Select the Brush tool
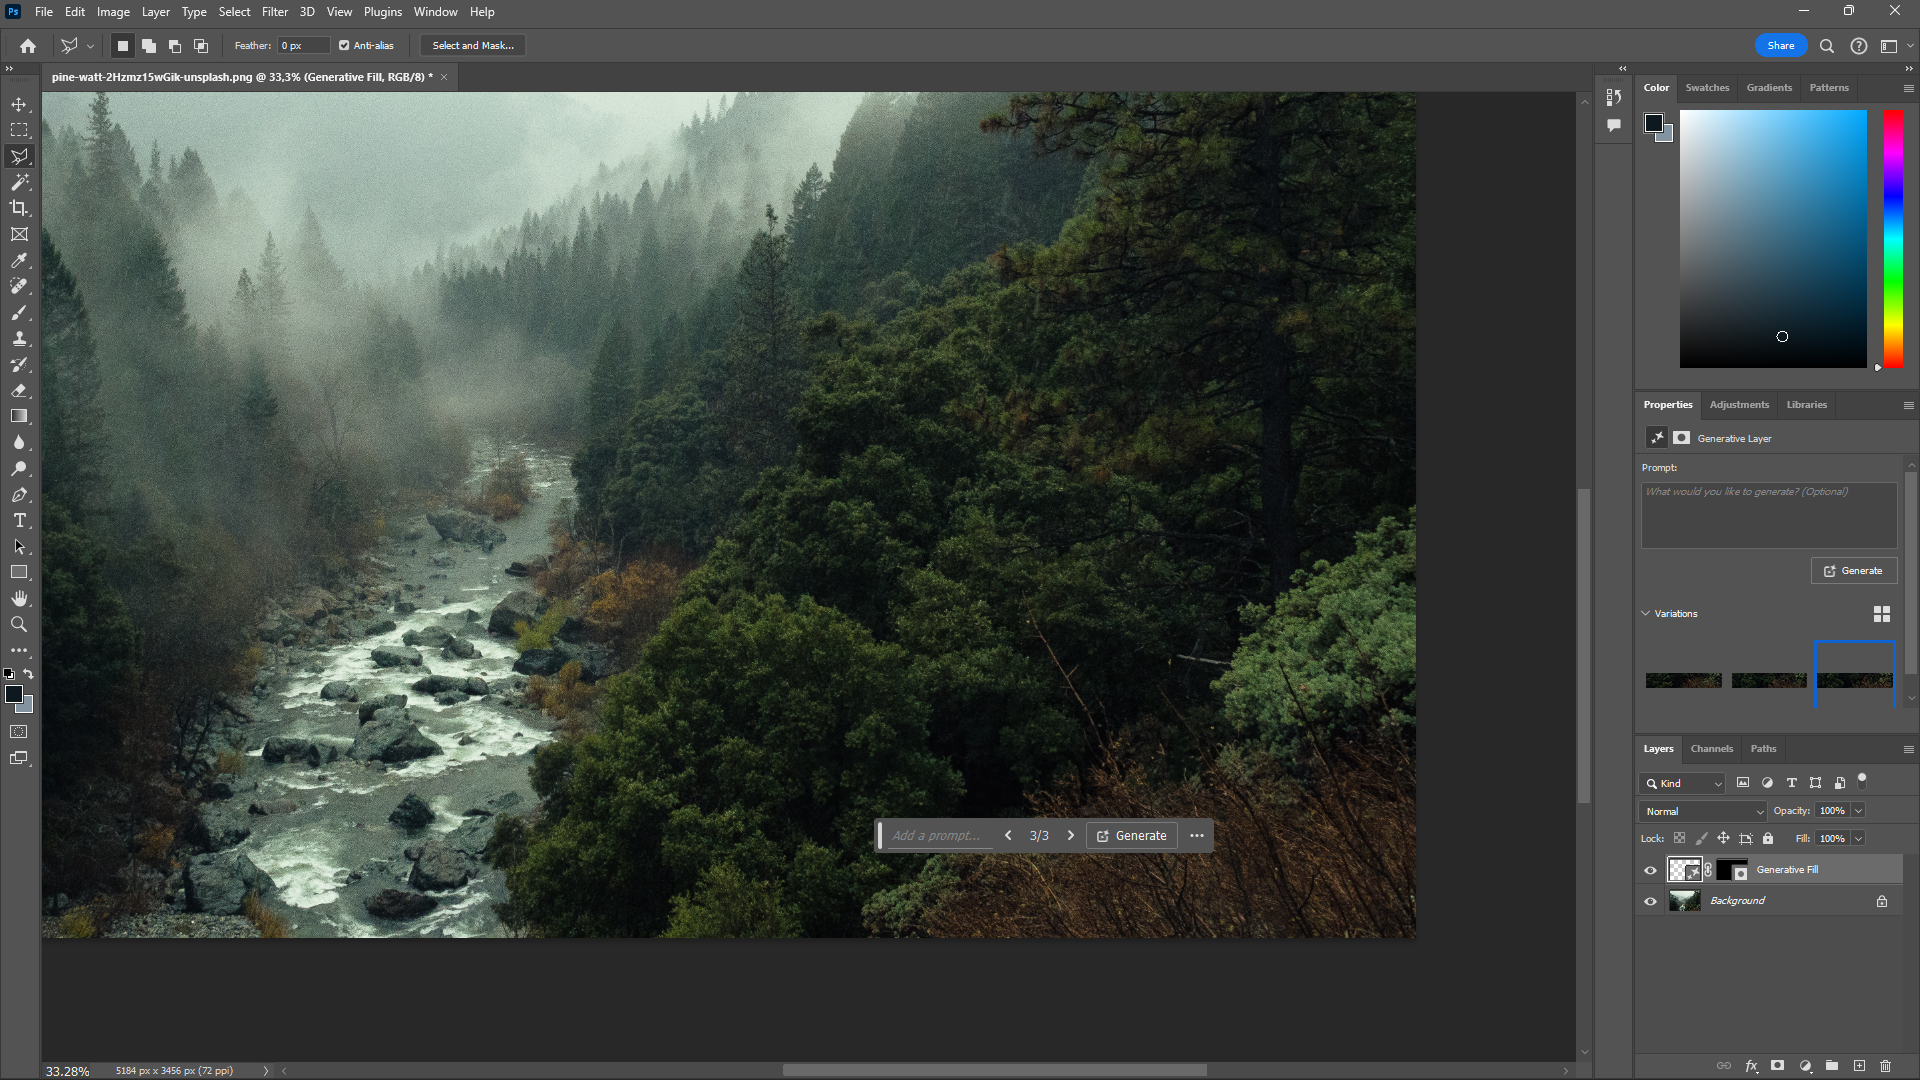 pyautogui.click(x=20, y=312)
